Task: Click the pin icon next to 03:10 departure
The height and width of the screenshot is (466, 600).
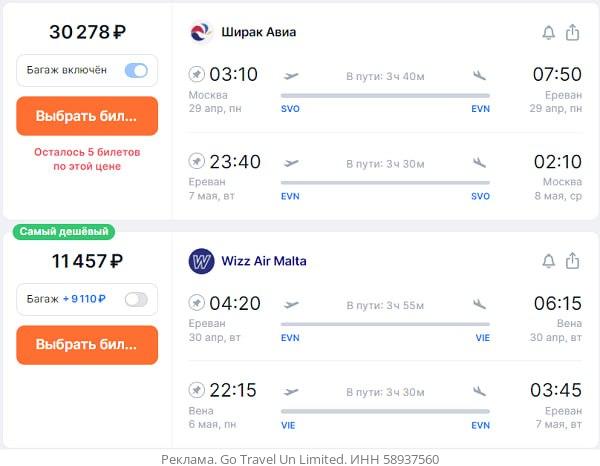Action: (197, 75)
